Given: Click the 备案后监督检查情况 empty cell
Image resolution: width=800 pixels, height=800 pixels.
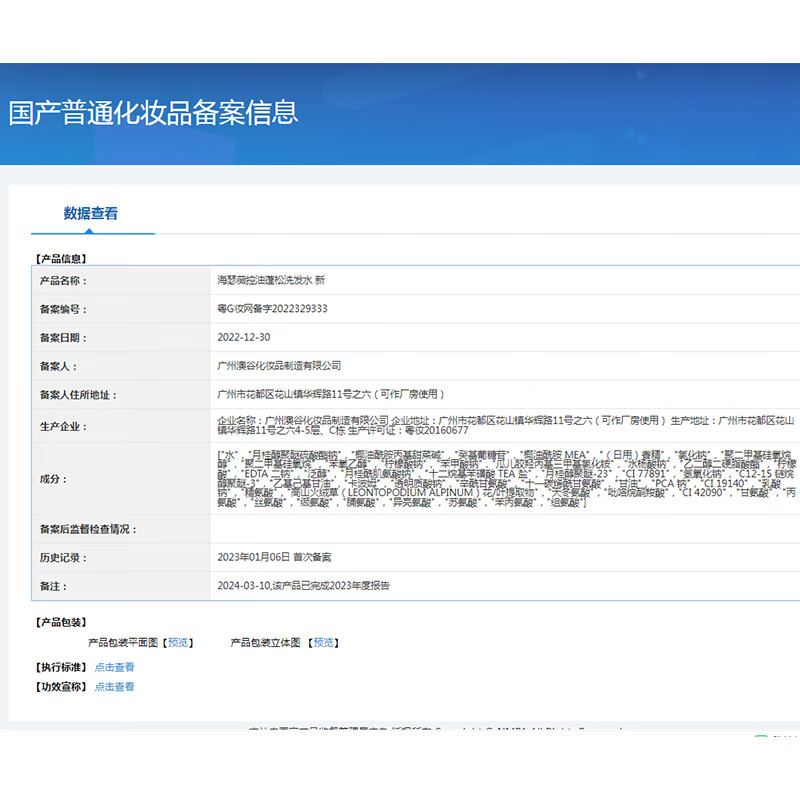Looking at the screenshot, I should pyautogui.click(x=400, y=530).
